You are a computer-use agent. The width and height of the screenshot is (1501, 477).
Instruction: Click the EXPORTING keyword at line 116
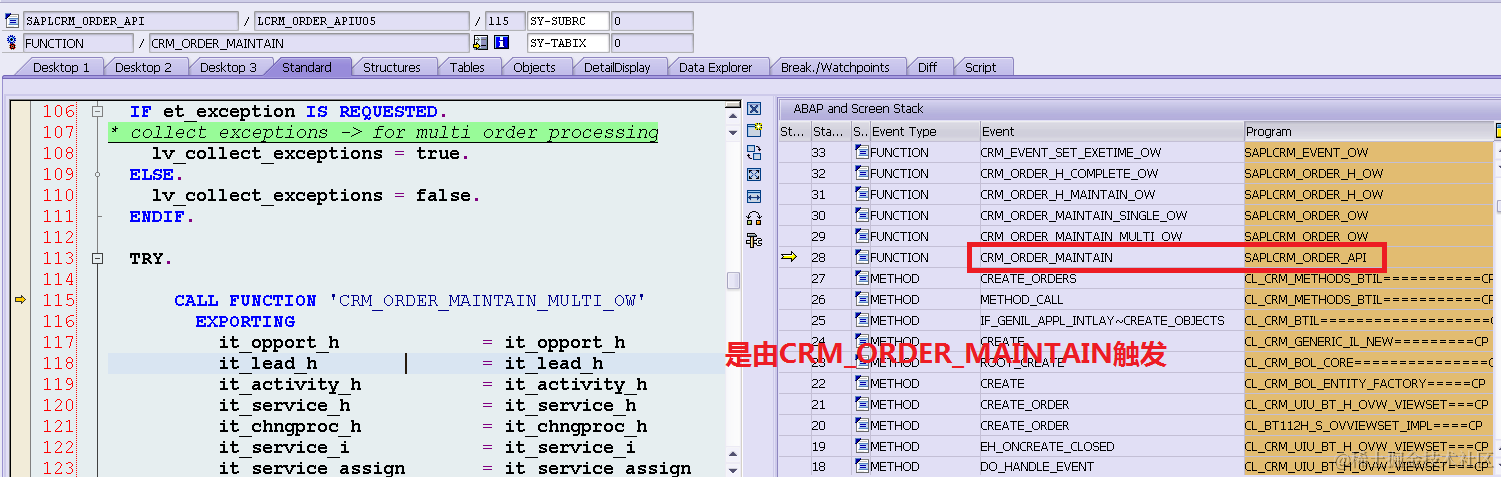245,321
